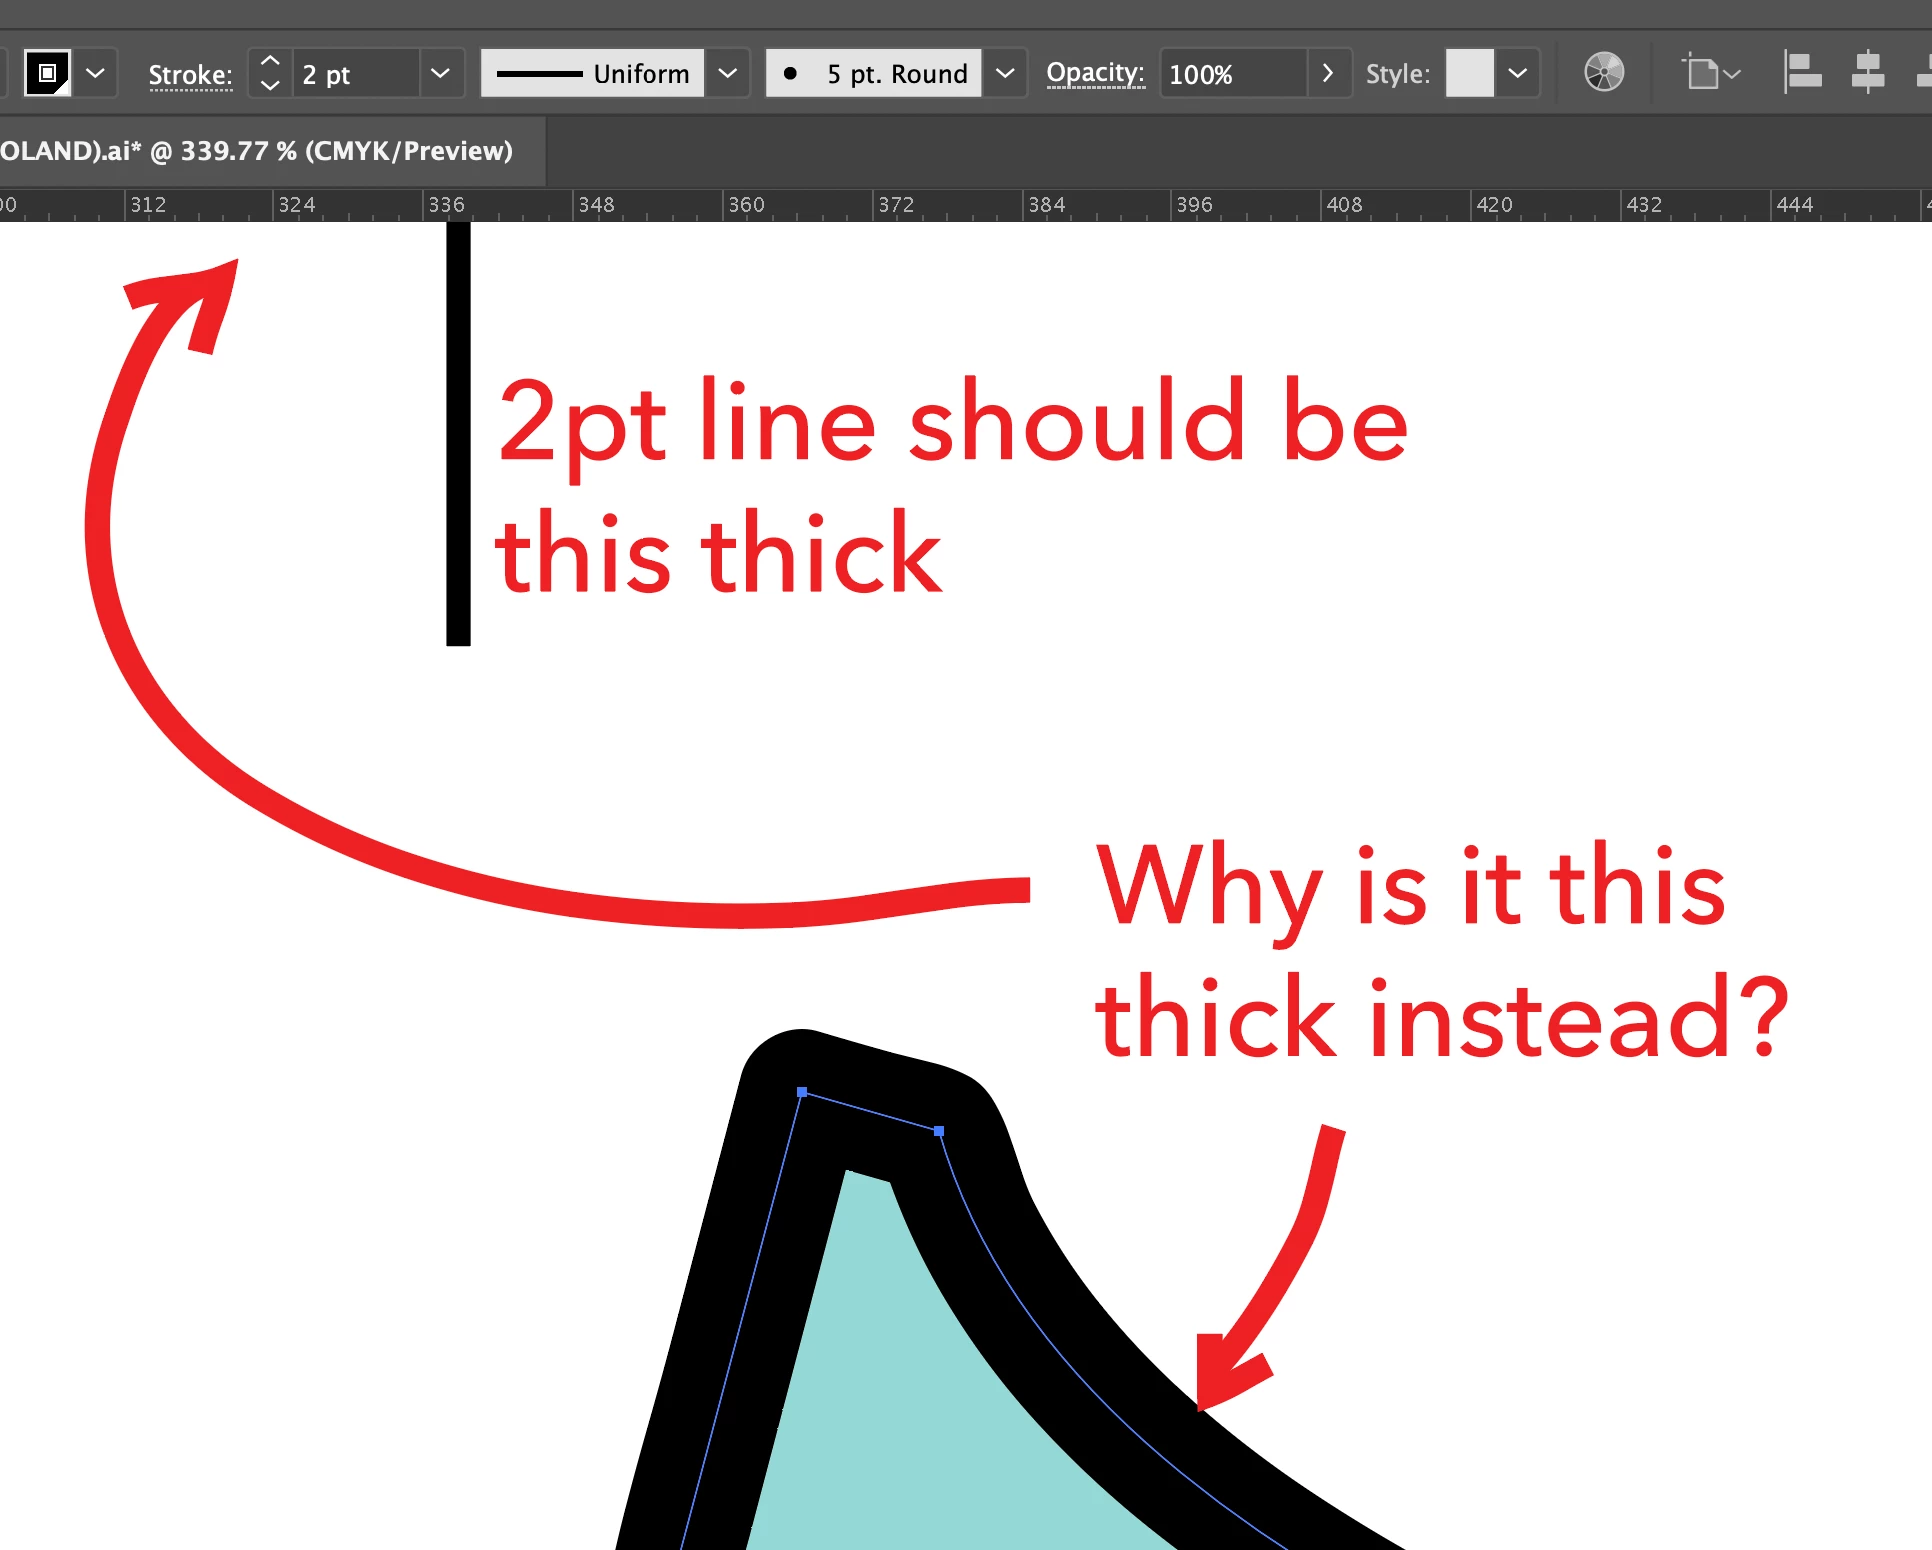Click the Horizontal Align Center icon
Screen dimensions: 1932x1550
point(1867,73)
